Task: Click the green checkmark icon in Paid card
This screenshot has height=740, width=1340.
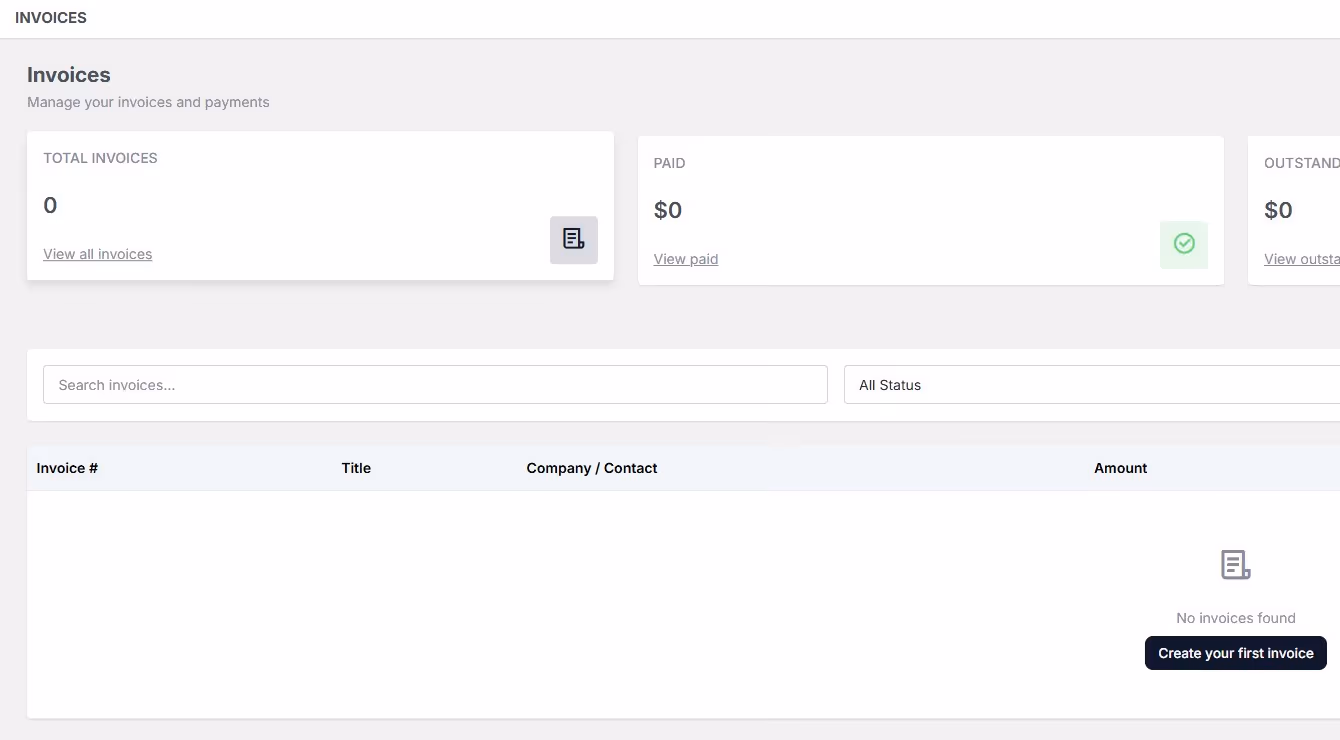Action: (x=1184, y=244)
